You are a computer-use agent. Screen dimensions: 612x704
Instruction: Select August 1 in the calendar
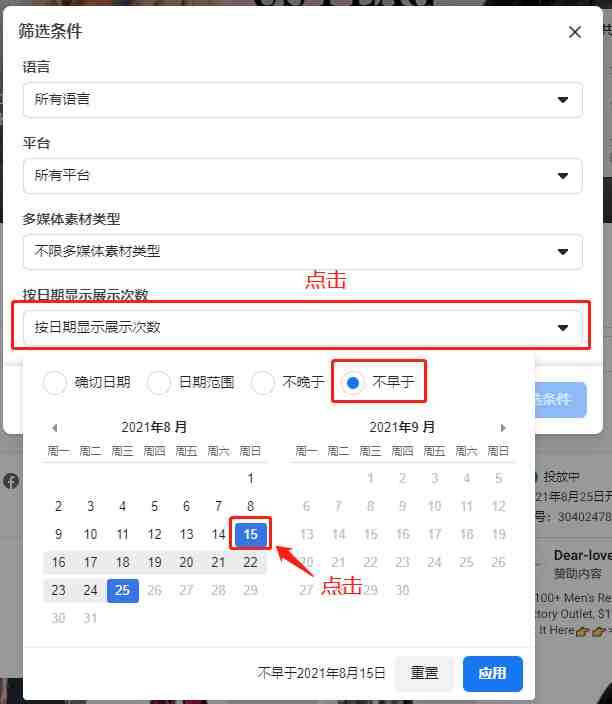coord(251,478)
